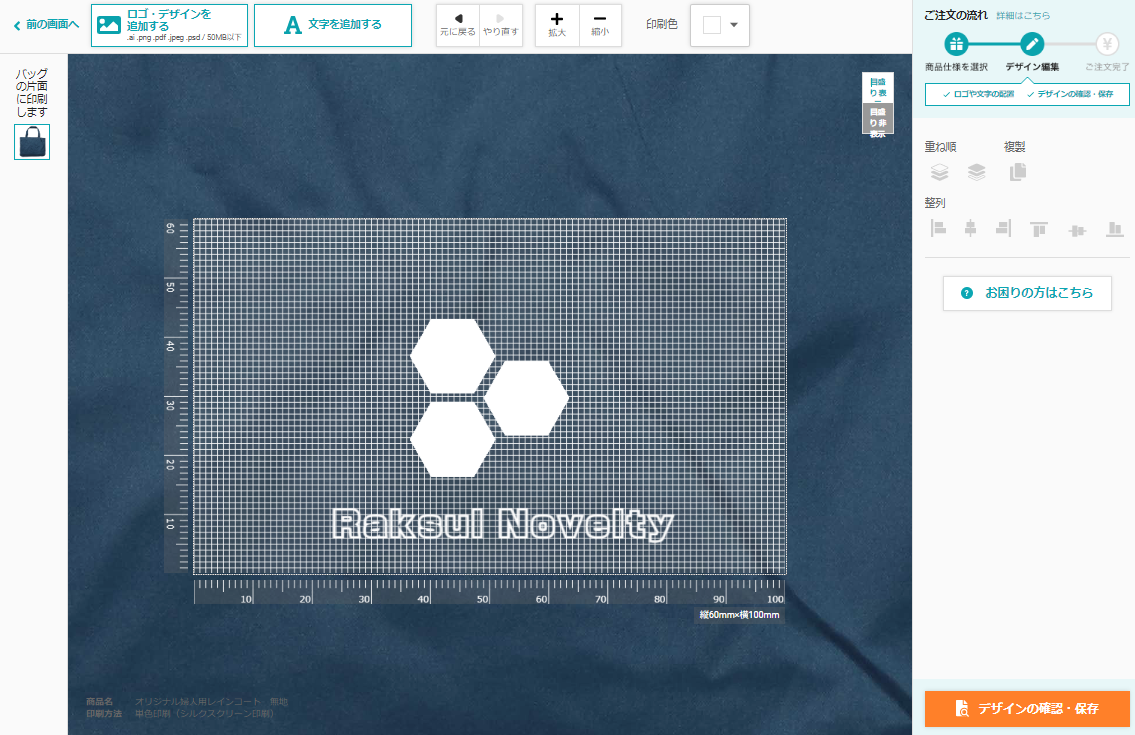Click the お困りの方はこちら help button
The width and height of the screenshot is (1135, 735).
pos(1027,293)
